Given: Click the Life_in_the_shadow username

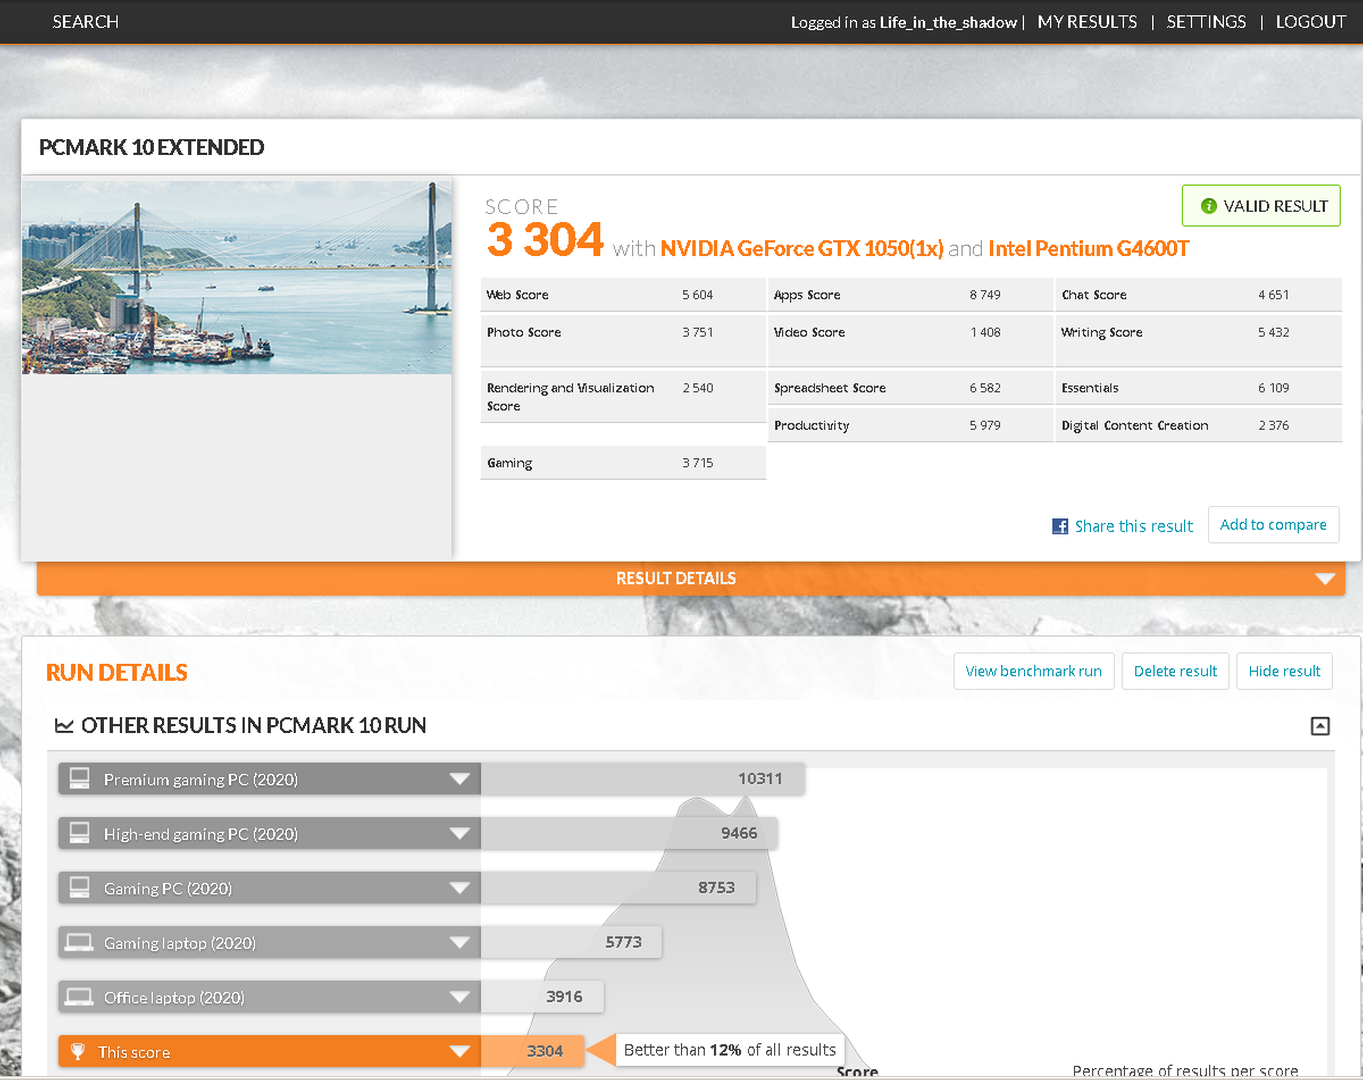Looking at the screenshot, I should pyautogui.click(x=948, y=22).
